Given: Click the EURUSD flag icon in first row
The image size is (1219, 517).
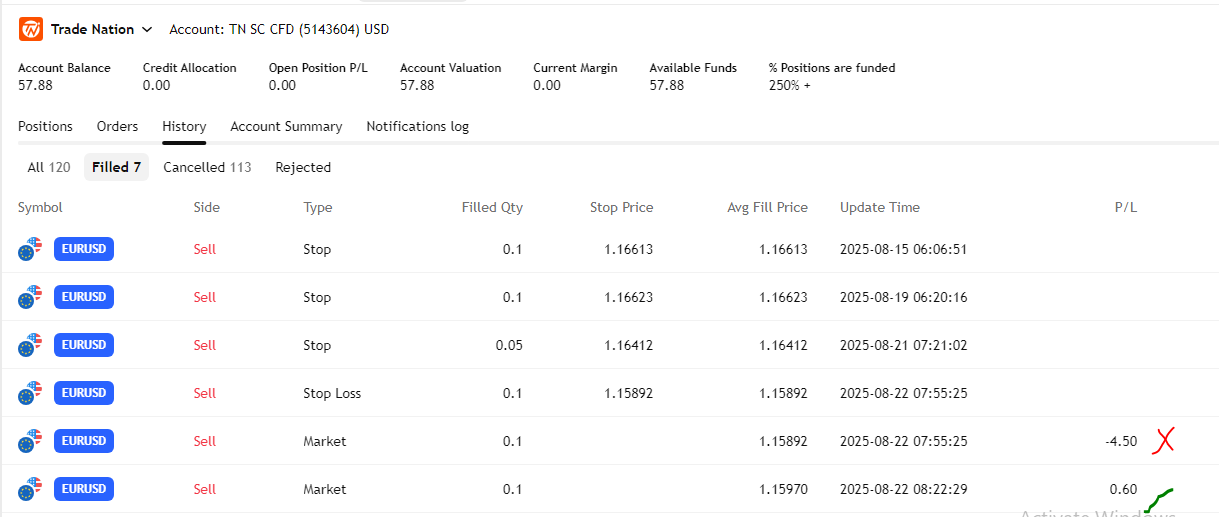Looking at the screenshot, I should coord(31,249).
